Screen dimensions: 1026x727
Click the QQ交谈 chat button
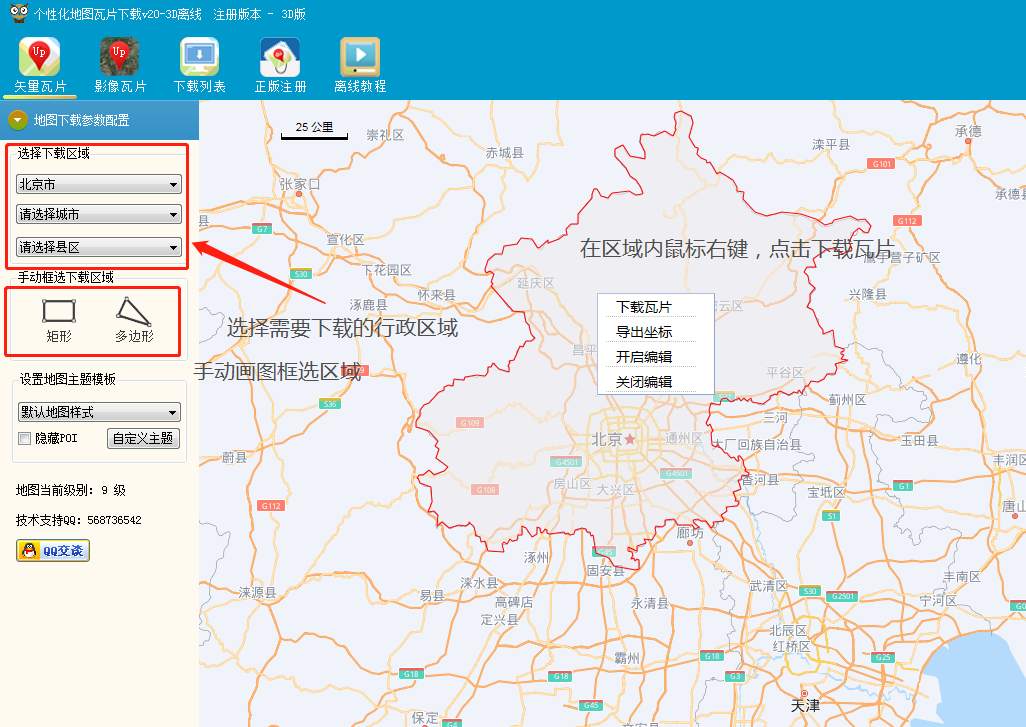53,550
